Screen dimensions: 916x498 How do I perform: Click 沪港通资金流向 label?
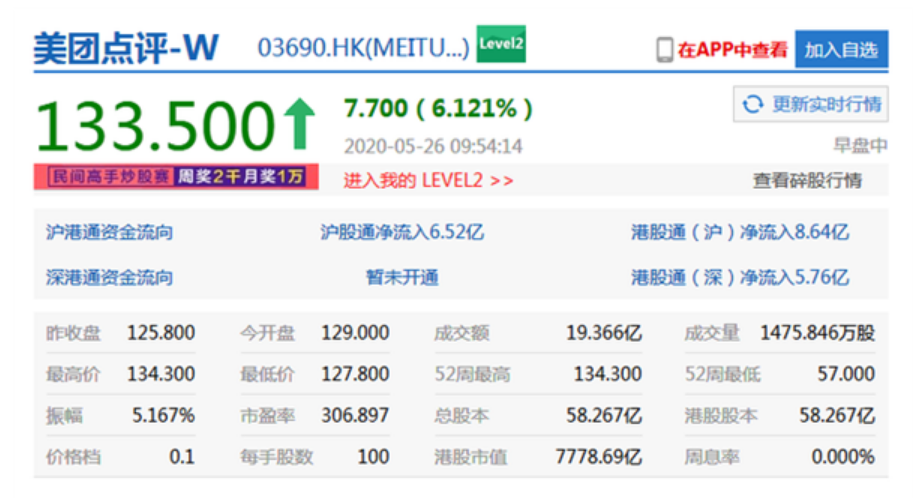(x=109, y=232)
